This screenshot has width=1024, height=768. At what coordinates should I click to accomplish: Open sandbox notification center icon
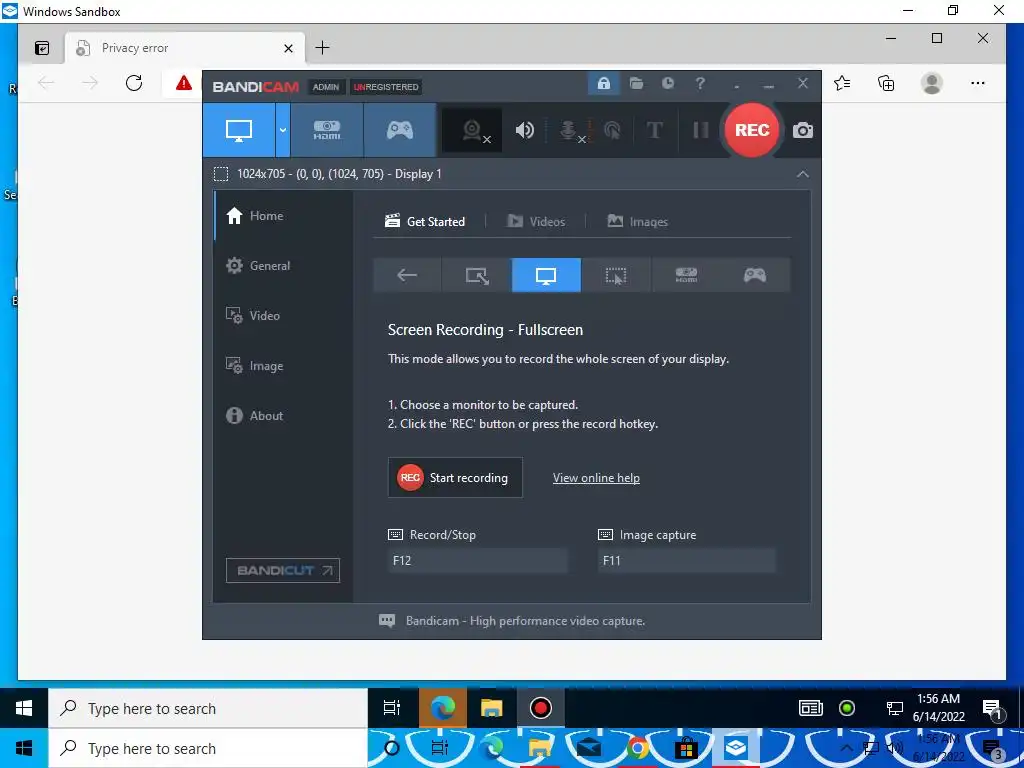[x=992, y=709]
